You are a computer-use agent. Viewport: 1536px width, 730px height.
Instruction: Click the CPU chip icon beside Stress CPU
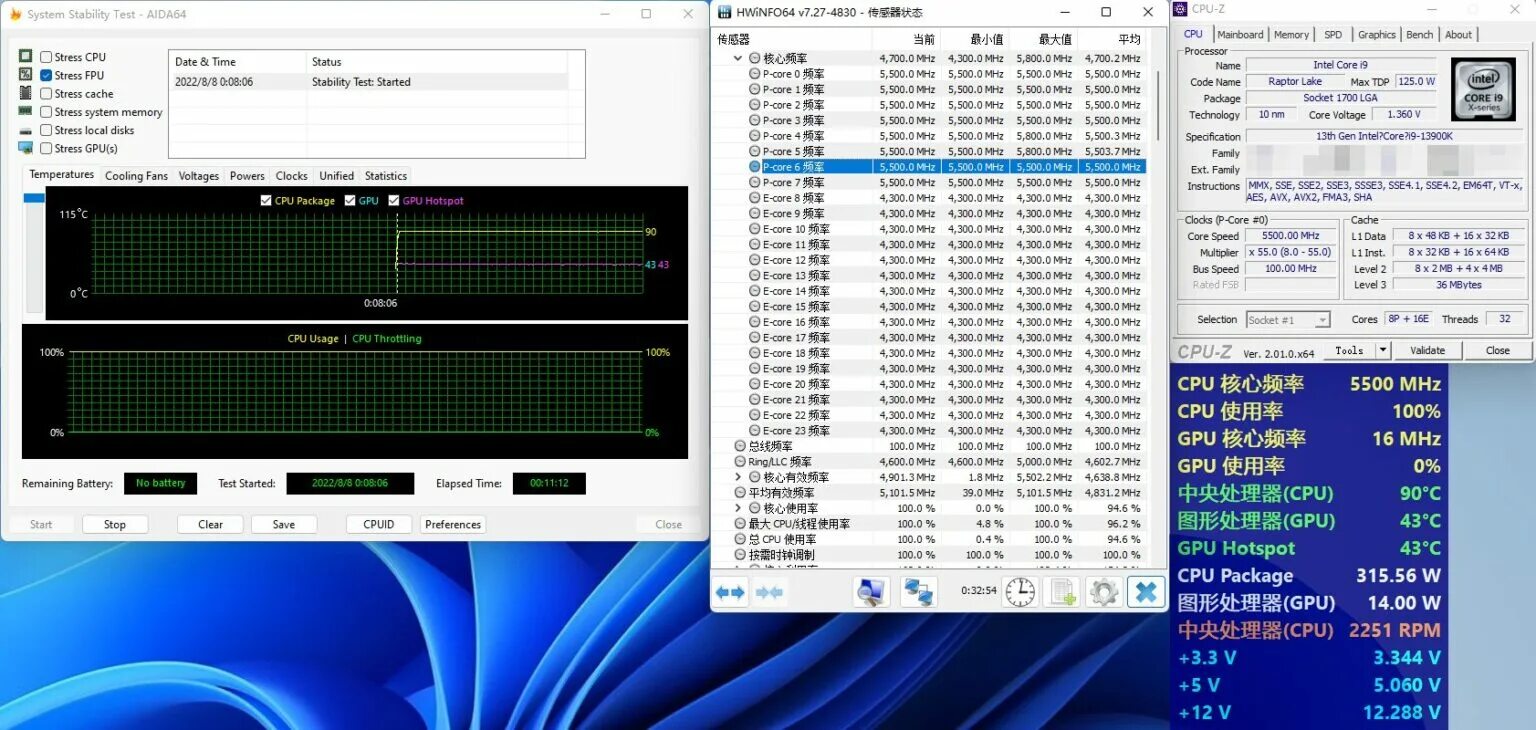(26, 57)
